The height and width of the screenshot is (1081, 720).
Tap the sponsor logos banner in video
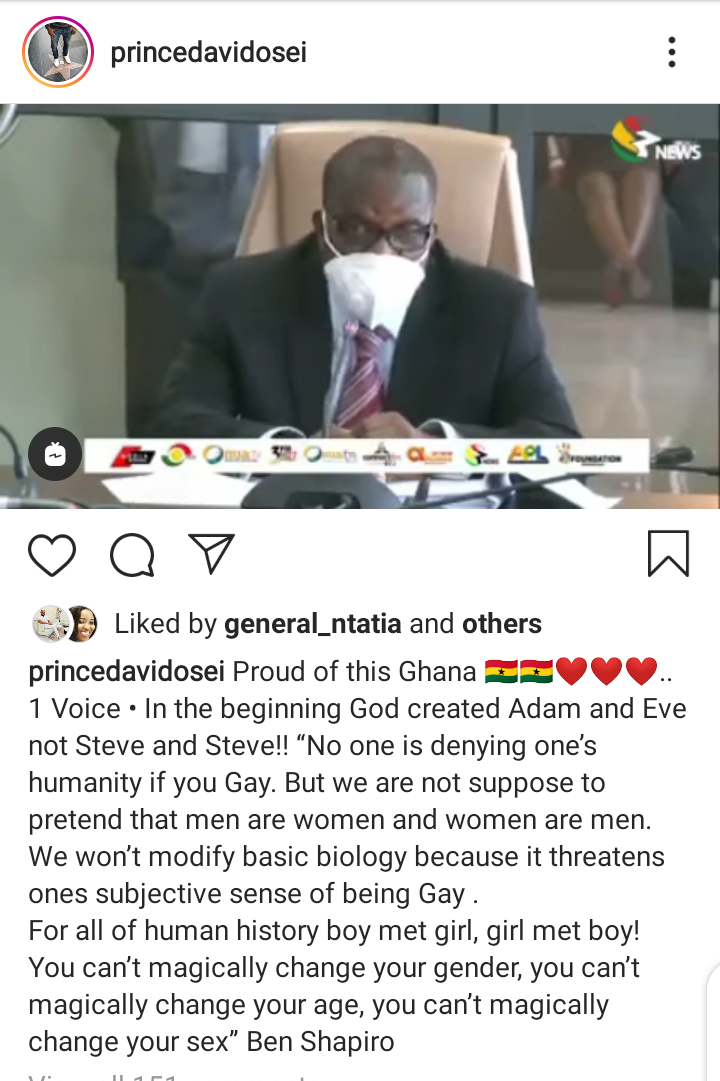pos(367,455)
